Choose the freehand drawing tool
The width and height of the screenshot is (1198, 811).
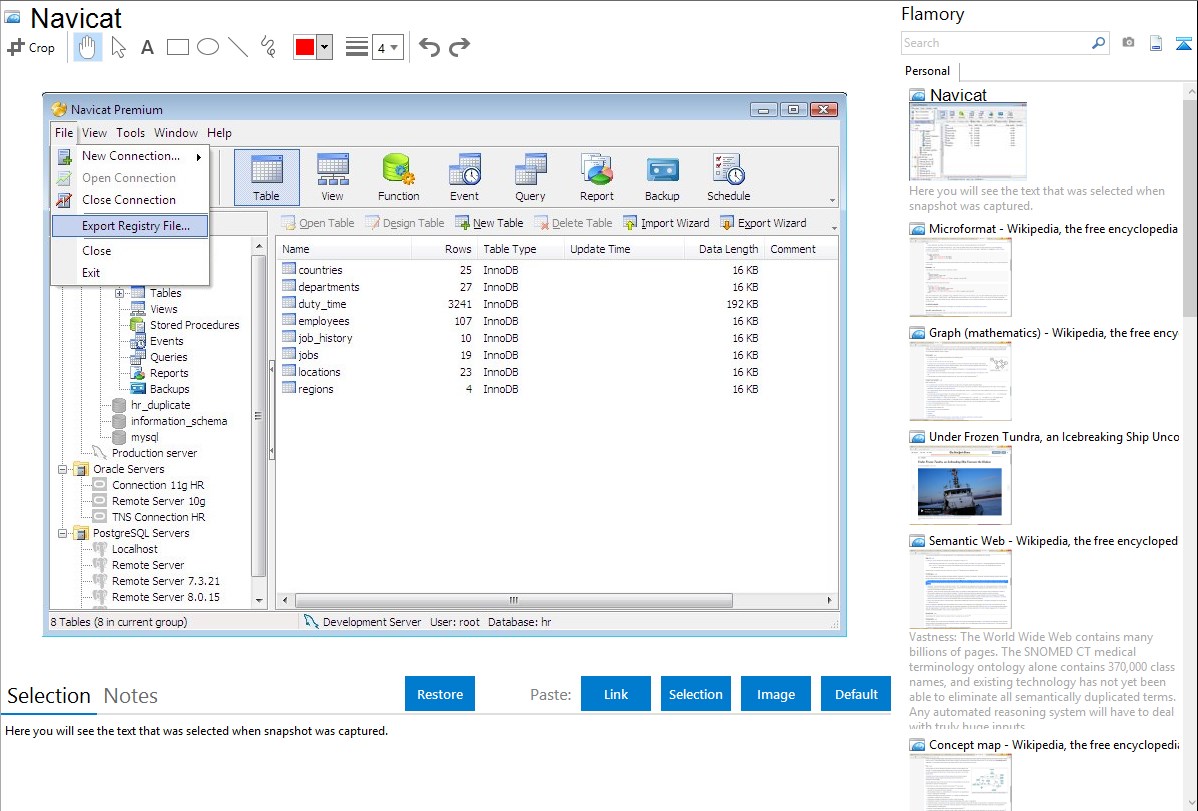268,47
